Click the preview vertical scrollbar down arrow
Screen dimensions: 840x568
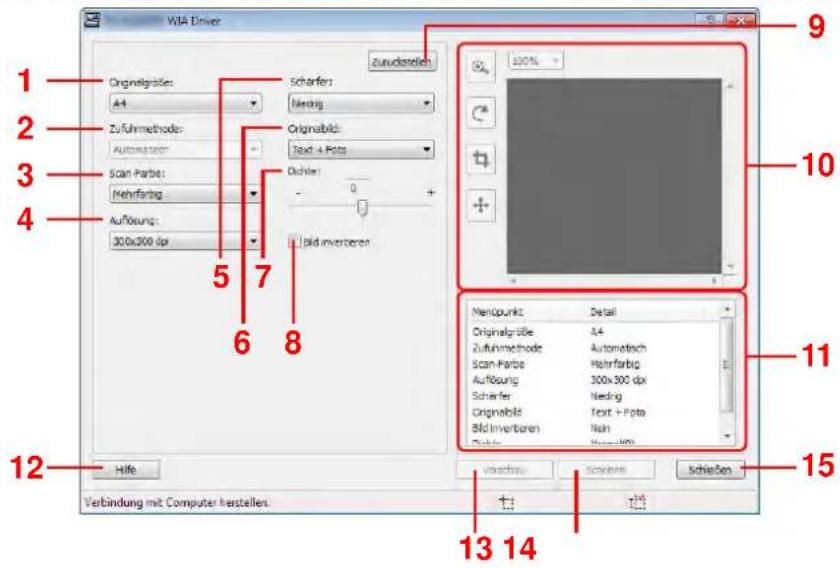(731, 266)
